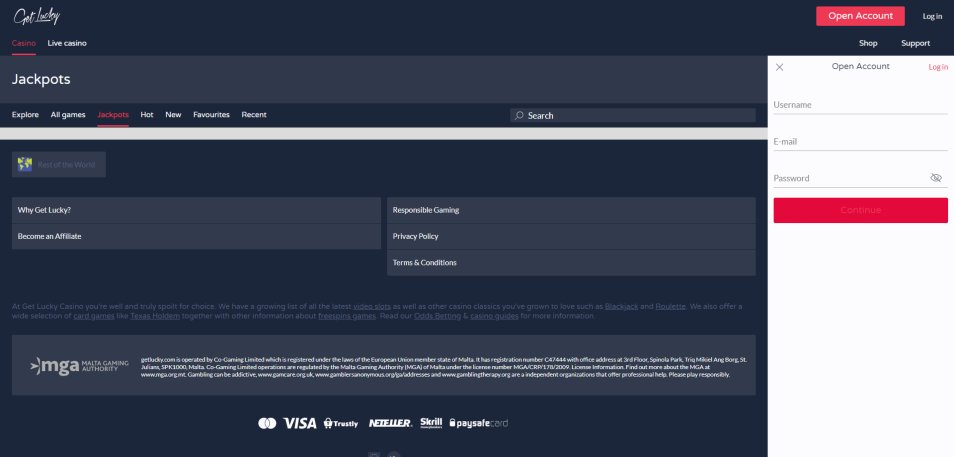The height and width of the screenshot is (457, 954).
Task: Open Why Get Lucky? link
Action: tap(197, 210)
